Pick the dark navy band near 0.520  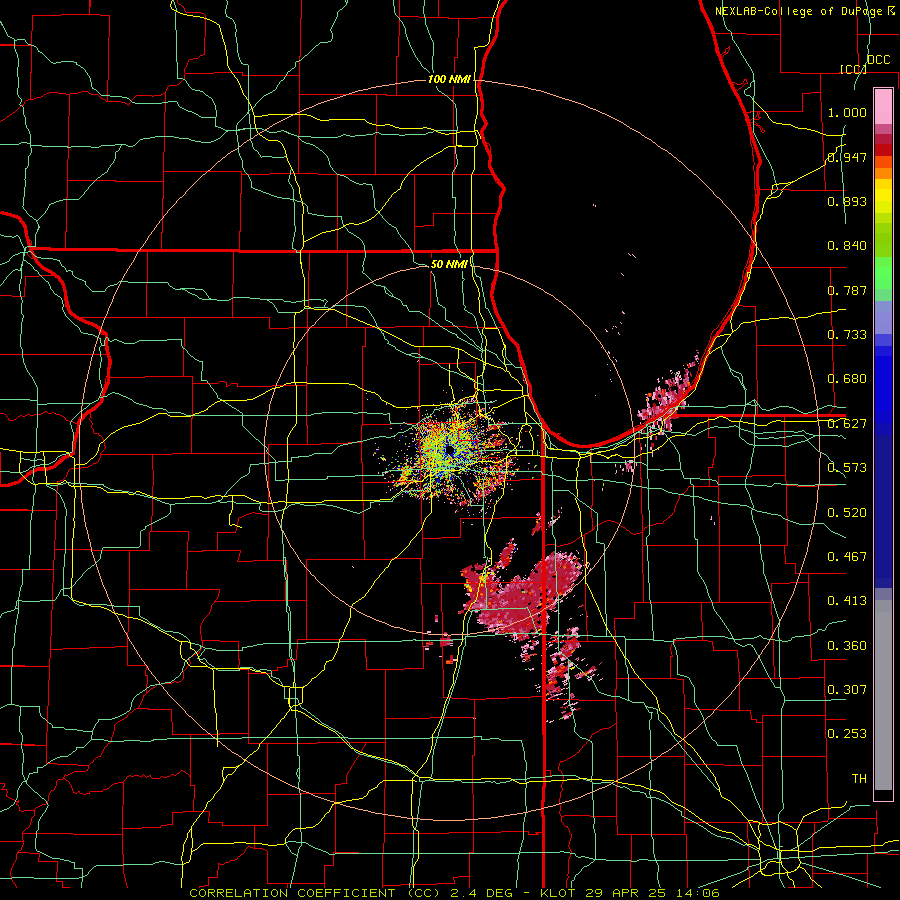[883, 511]
